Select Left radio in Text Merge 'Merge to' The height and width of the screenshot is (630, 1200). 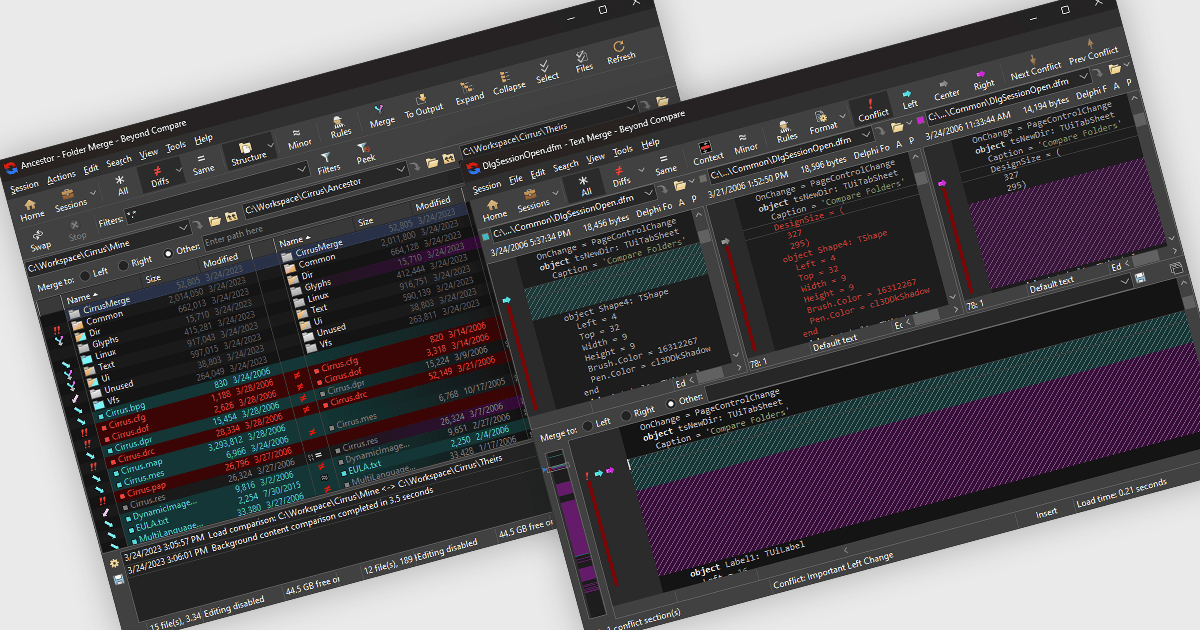[x=588, y=424]
